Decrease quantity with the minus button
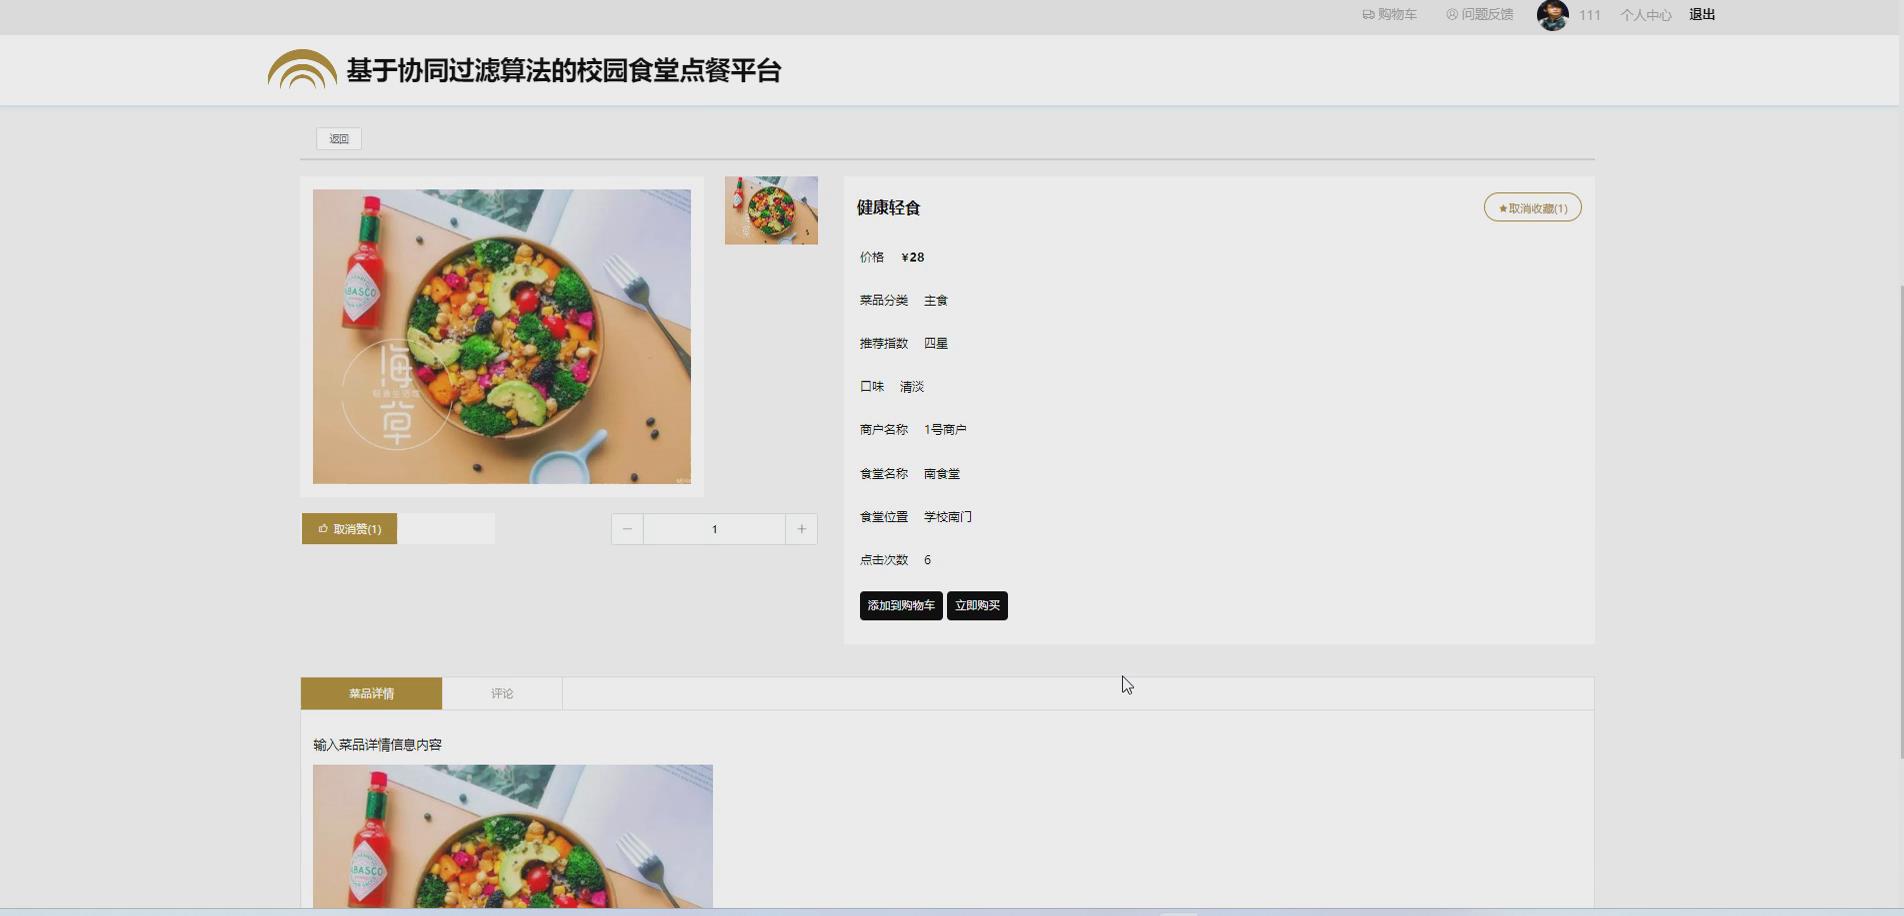Screen dimensions: 1904x916 click(x=627, y=529)
